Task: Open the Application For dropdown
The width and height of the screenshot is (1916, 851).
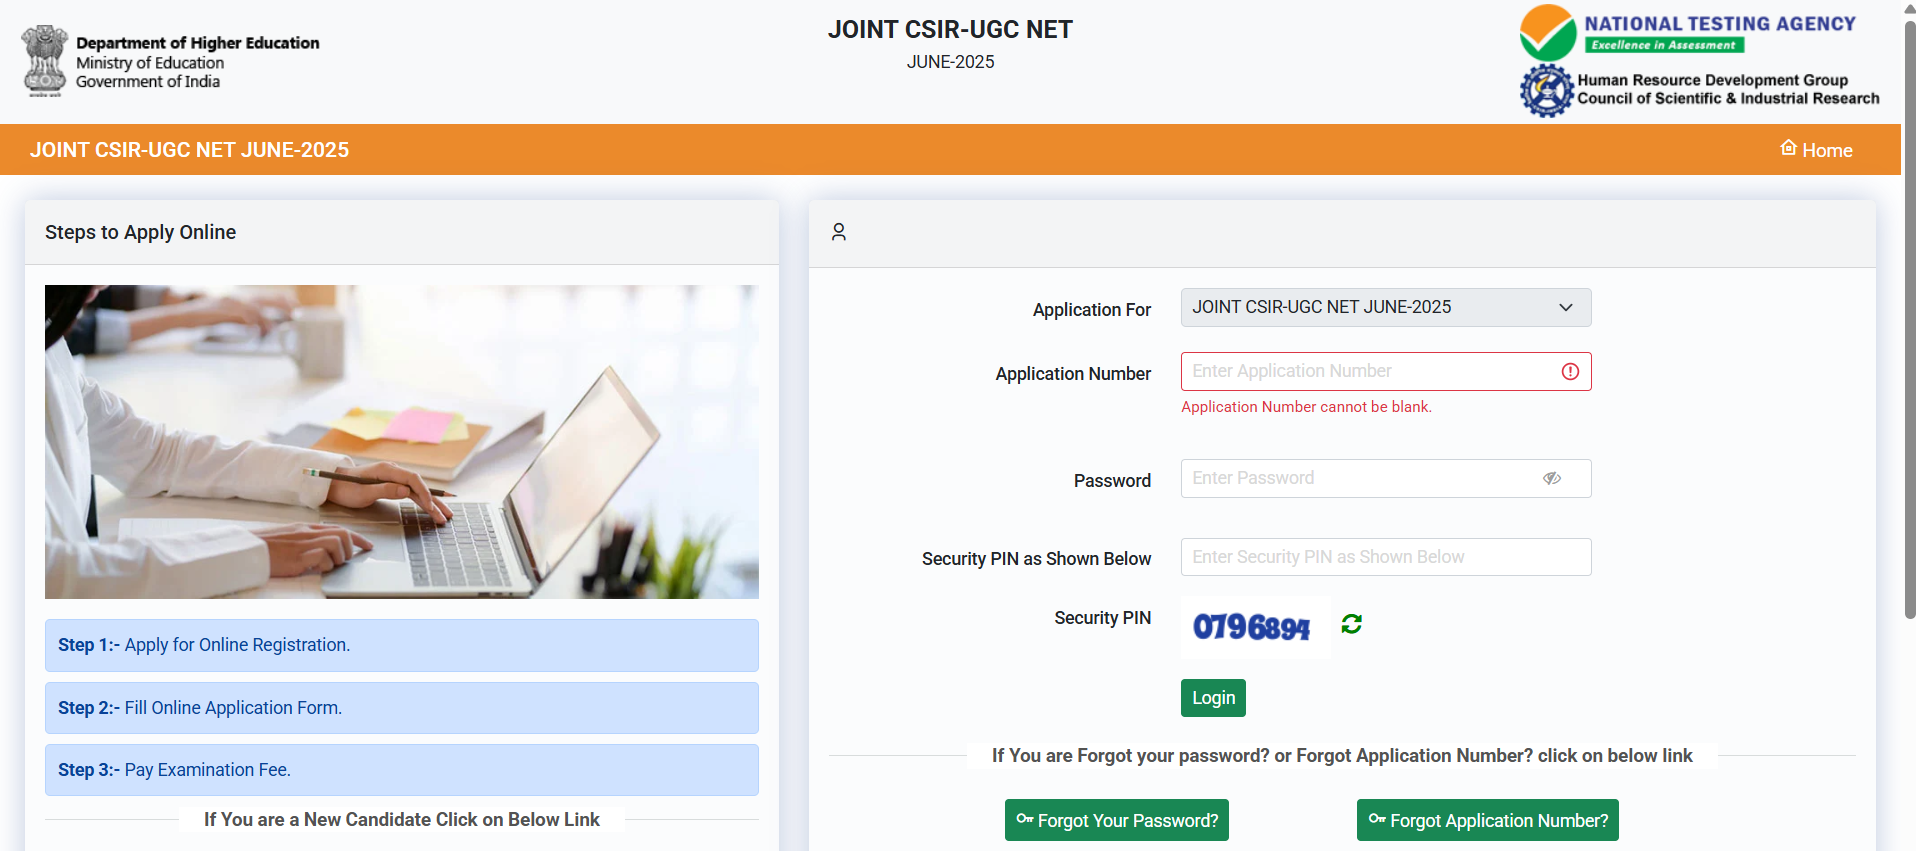Action: [x=1386, y=307]
